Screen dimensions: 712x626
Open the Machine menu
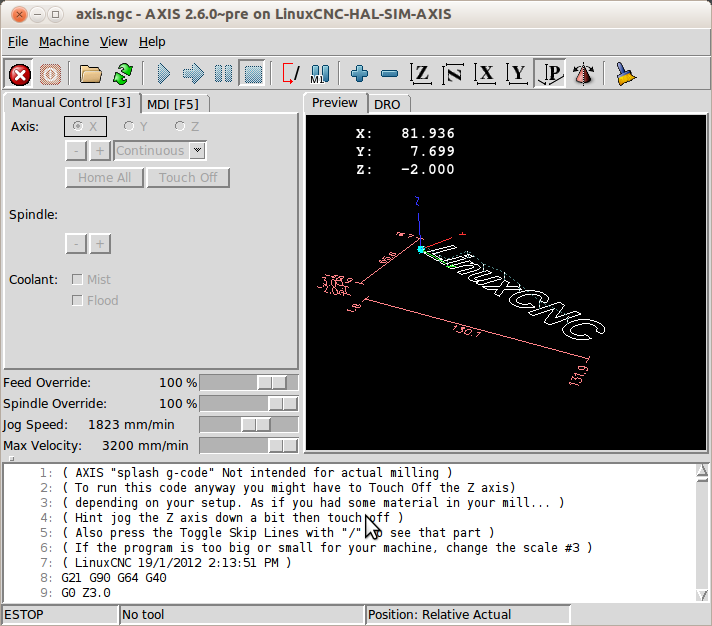tap(64, 42)
